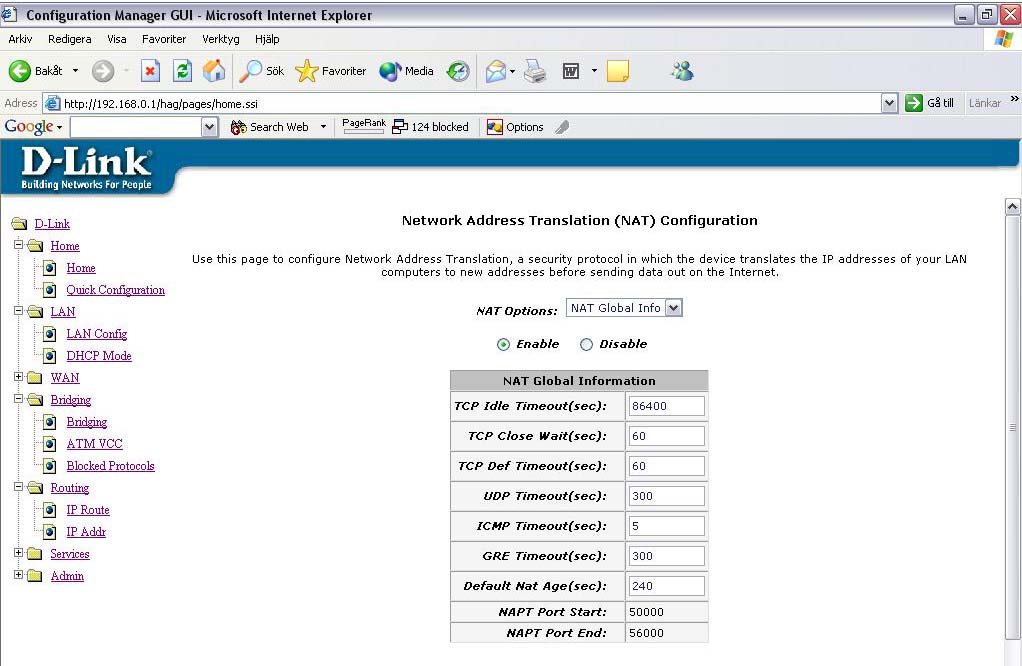Image resolution: width=1022 pixels, height=666 pixels.
Task: Click the Google toolbar search input box
Action: [136, 127]
